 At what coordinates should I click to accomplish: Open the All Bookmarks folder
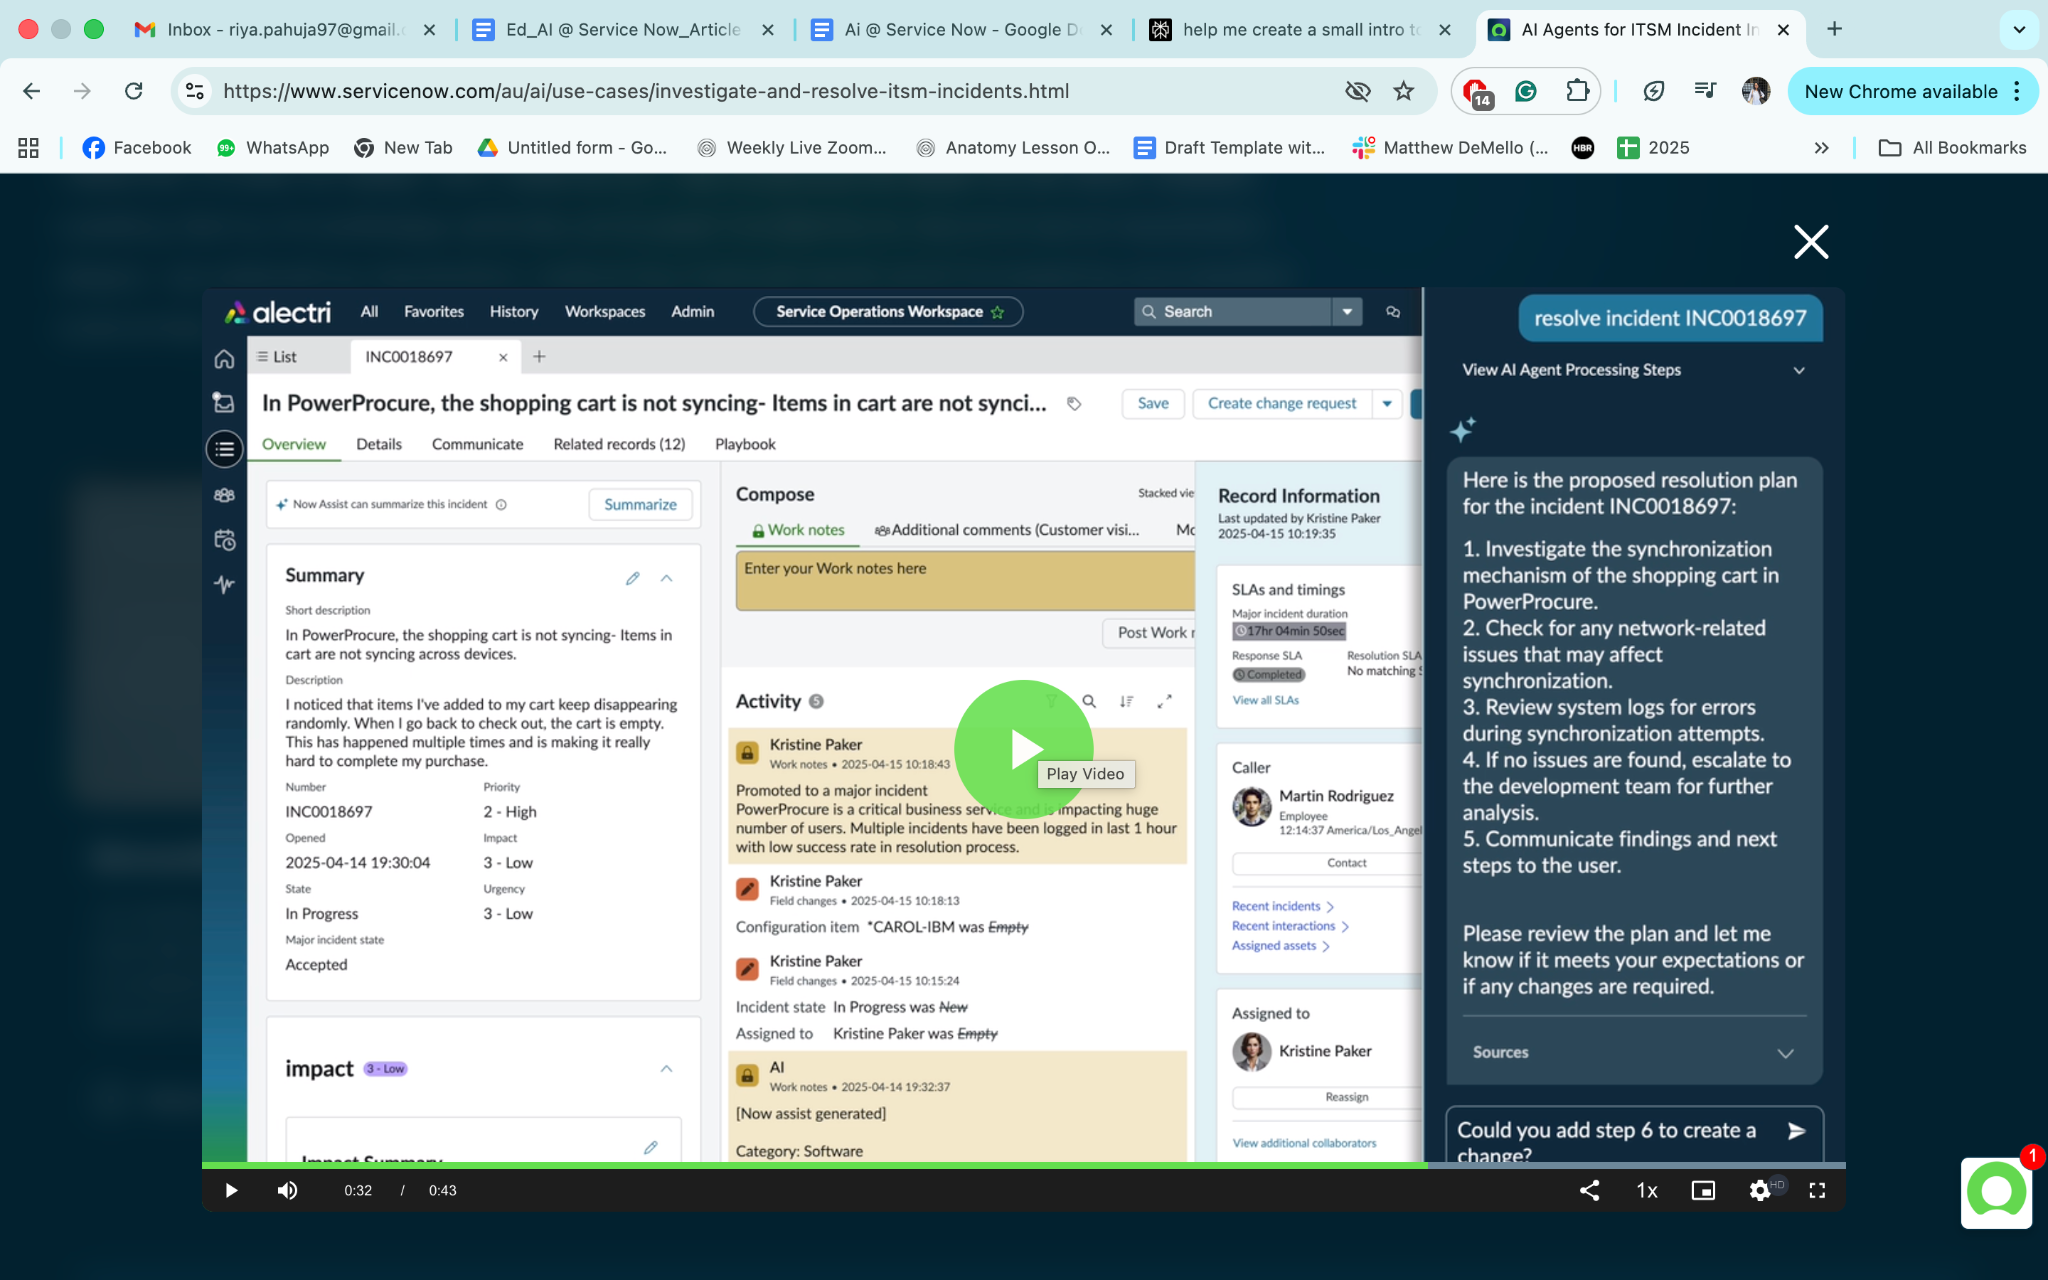click(1953, 148)
